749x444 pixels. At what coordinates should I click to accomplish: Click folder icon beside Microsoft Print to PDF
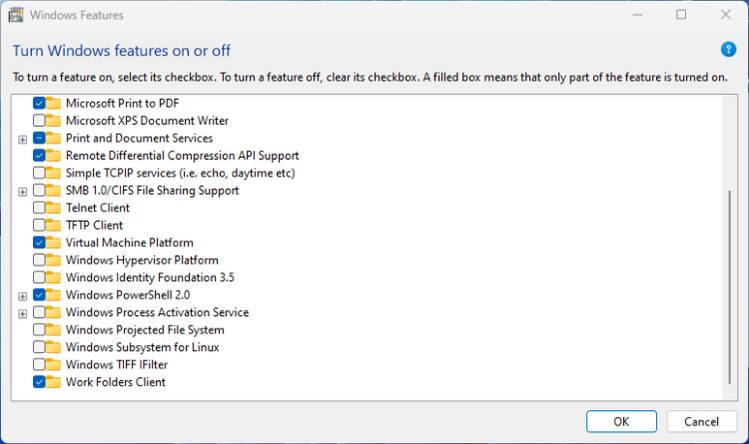click(54, 103)
